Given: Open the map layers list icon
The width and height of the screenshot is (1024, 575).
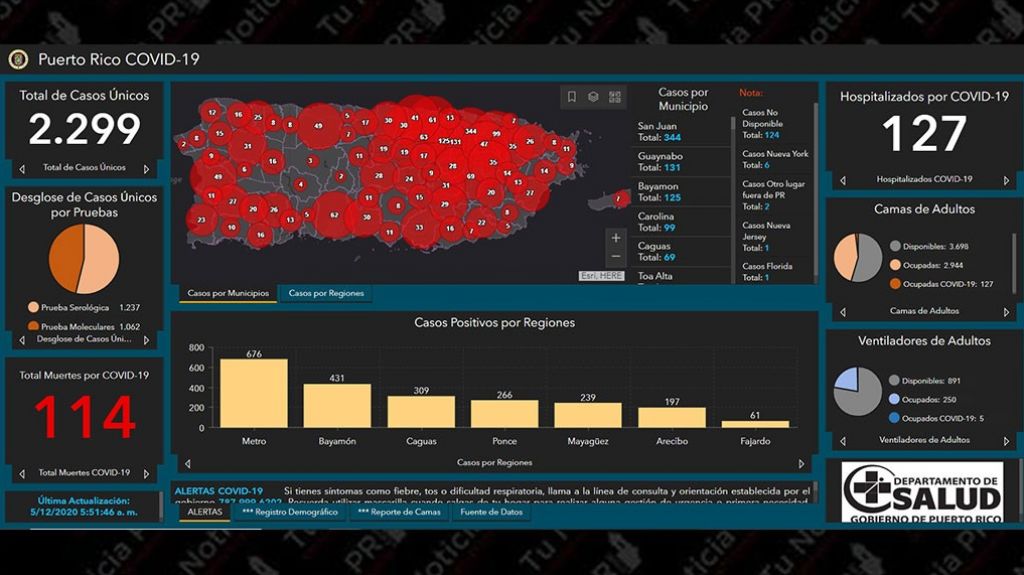Looking at the screenshot, I should pos(593,97).
